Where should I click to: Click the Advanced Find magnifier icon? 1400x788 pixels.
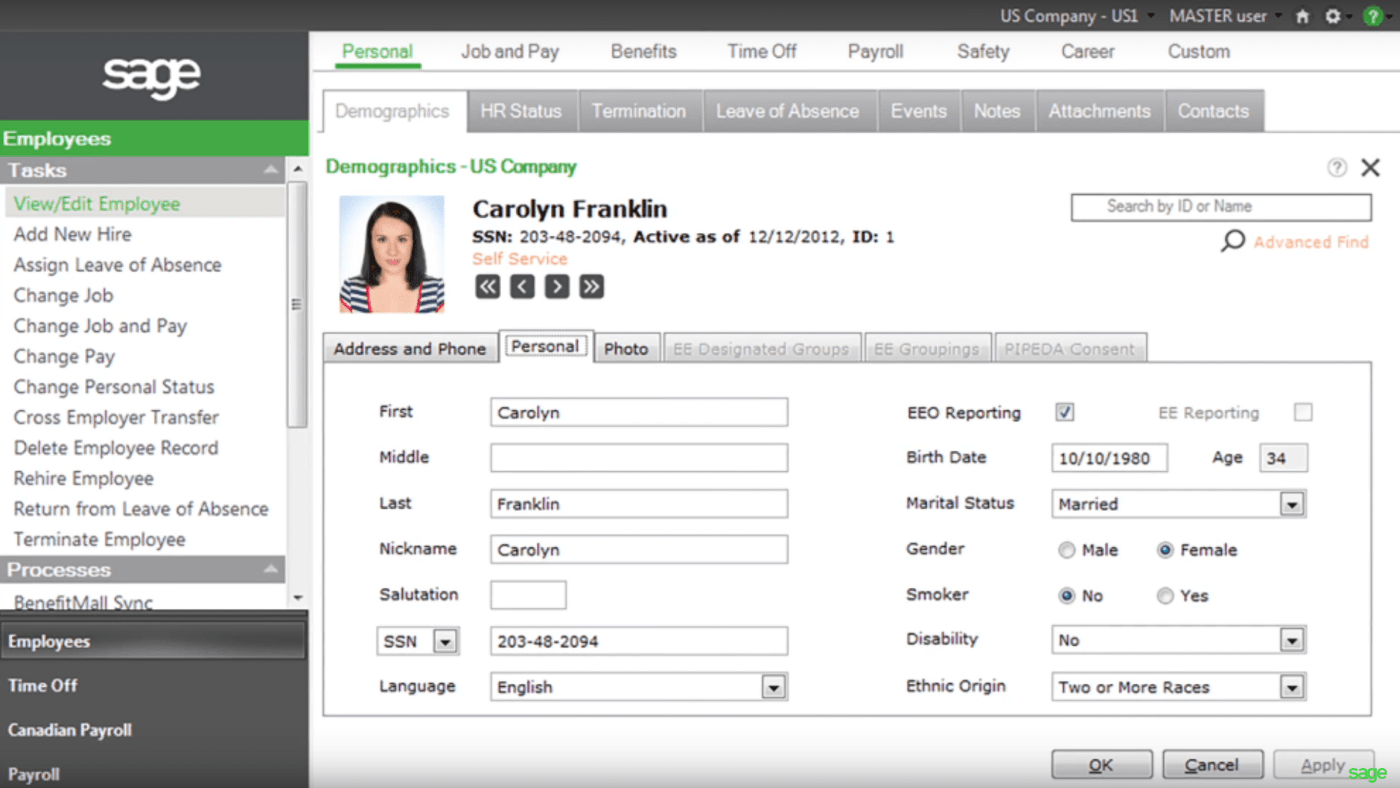[x=1233, y=241]
